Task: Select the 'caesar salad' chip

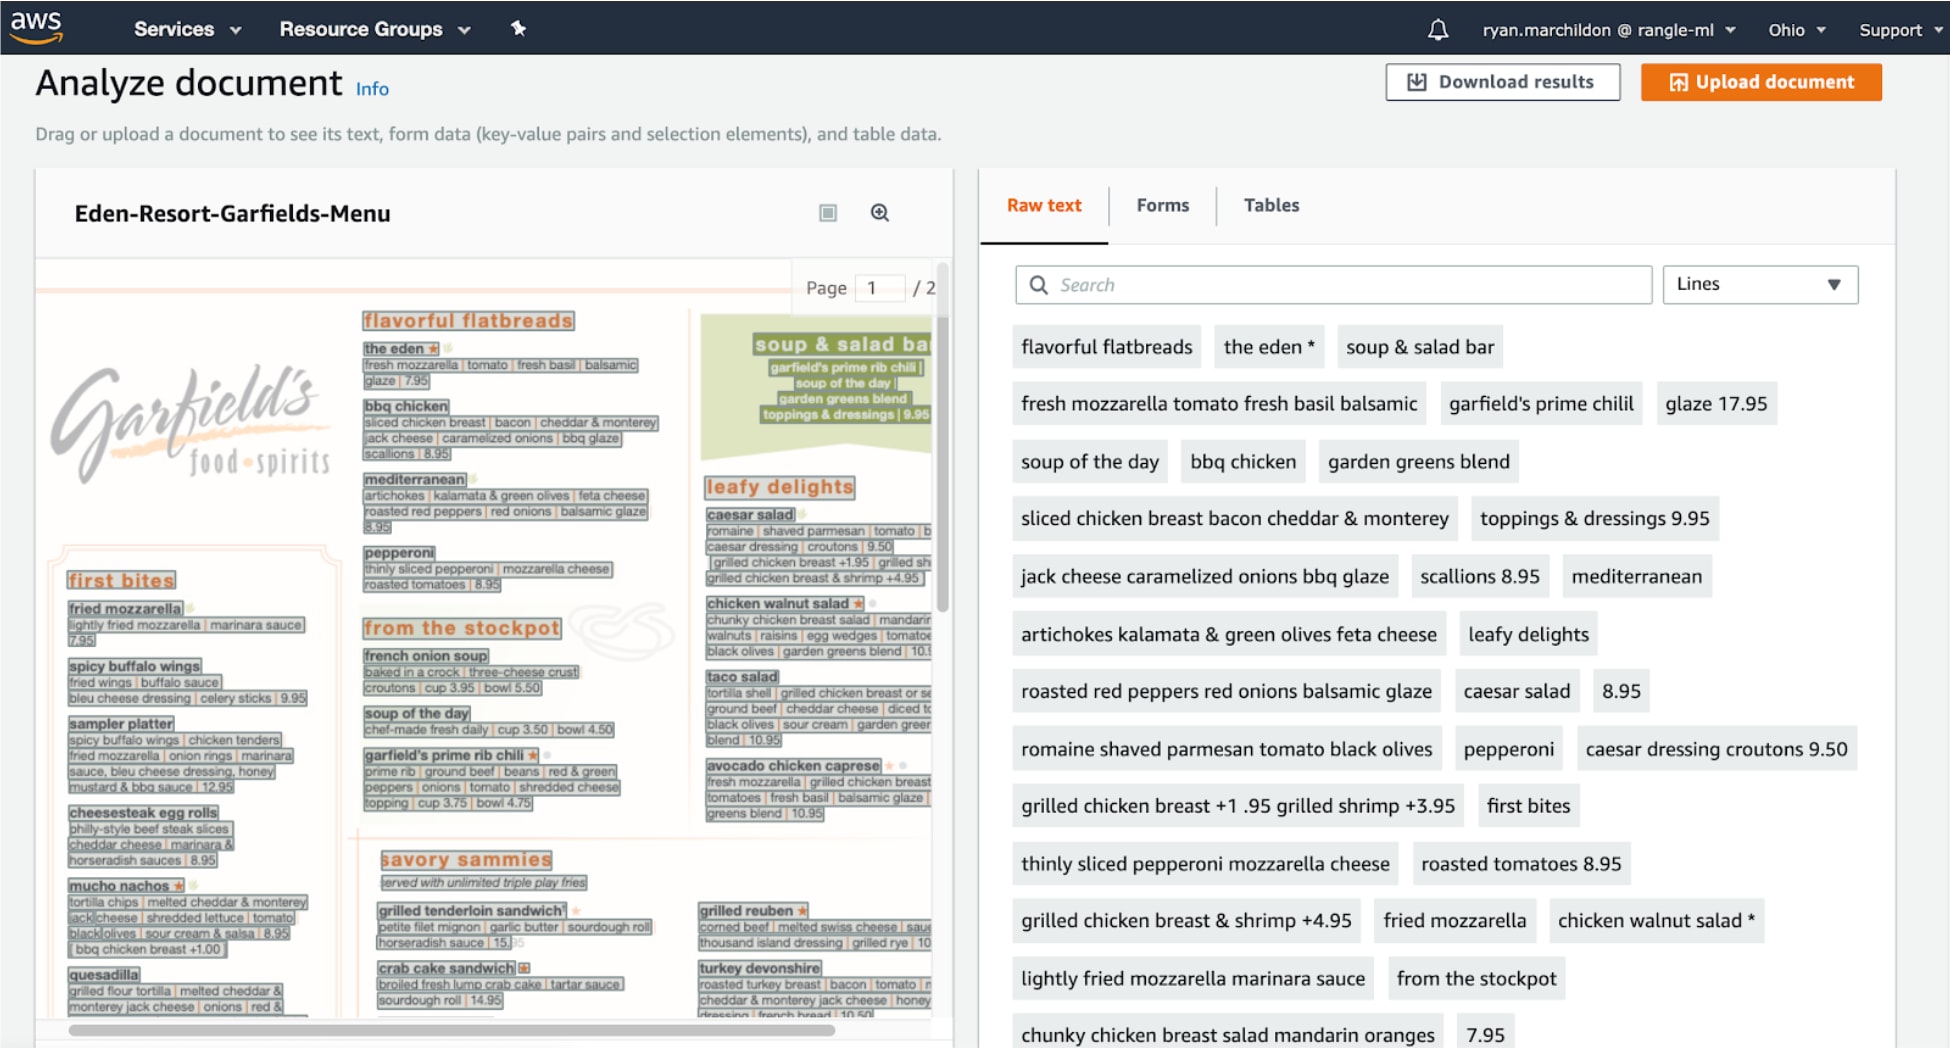Action: [1517, 692]
